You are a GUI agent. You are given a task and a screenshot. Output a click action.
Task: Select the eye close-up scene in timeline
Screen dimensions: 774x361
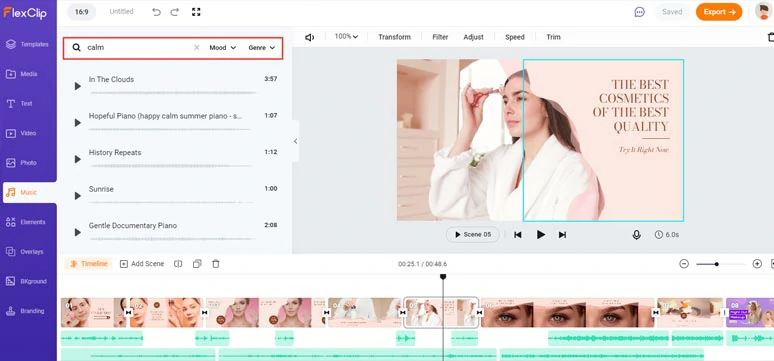coord(567,313)
